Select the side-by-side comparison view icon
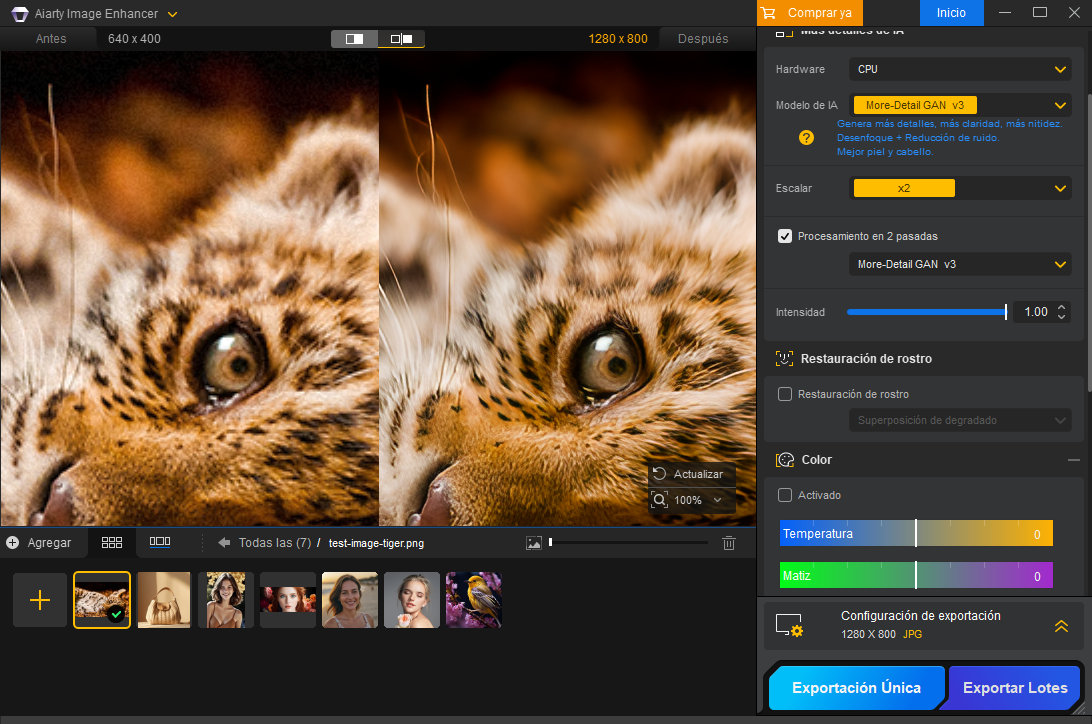This screenshot has height=724, width=1092. point(401,39)
